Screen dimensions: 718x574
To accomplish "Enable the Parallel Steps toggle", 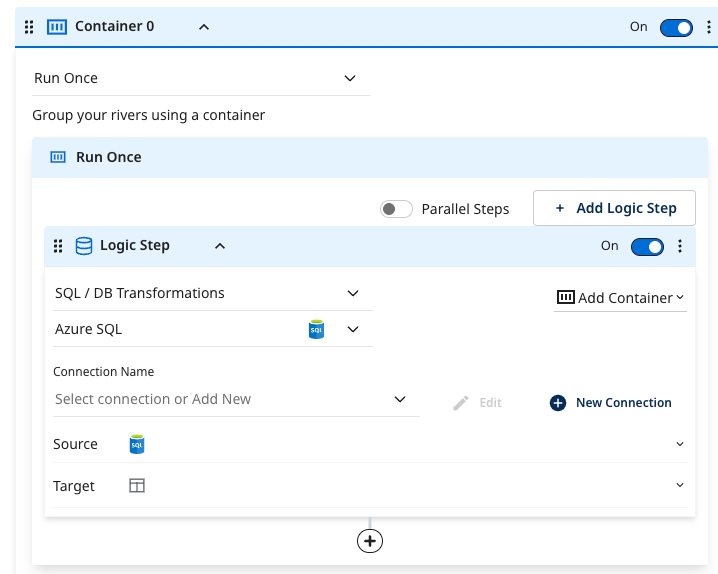I will click(x=396, y=209).
